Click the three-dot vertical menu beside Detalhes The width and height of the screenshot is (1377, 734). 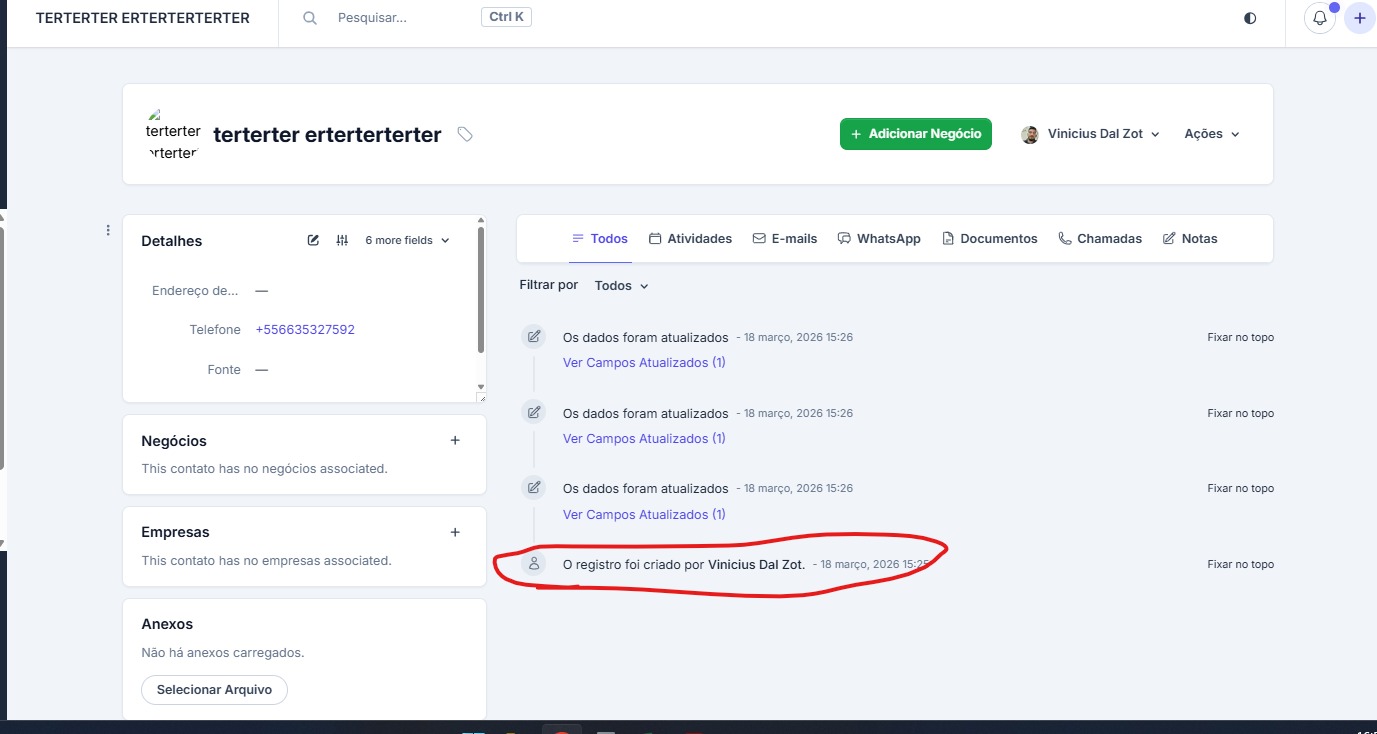coord(108,231)
